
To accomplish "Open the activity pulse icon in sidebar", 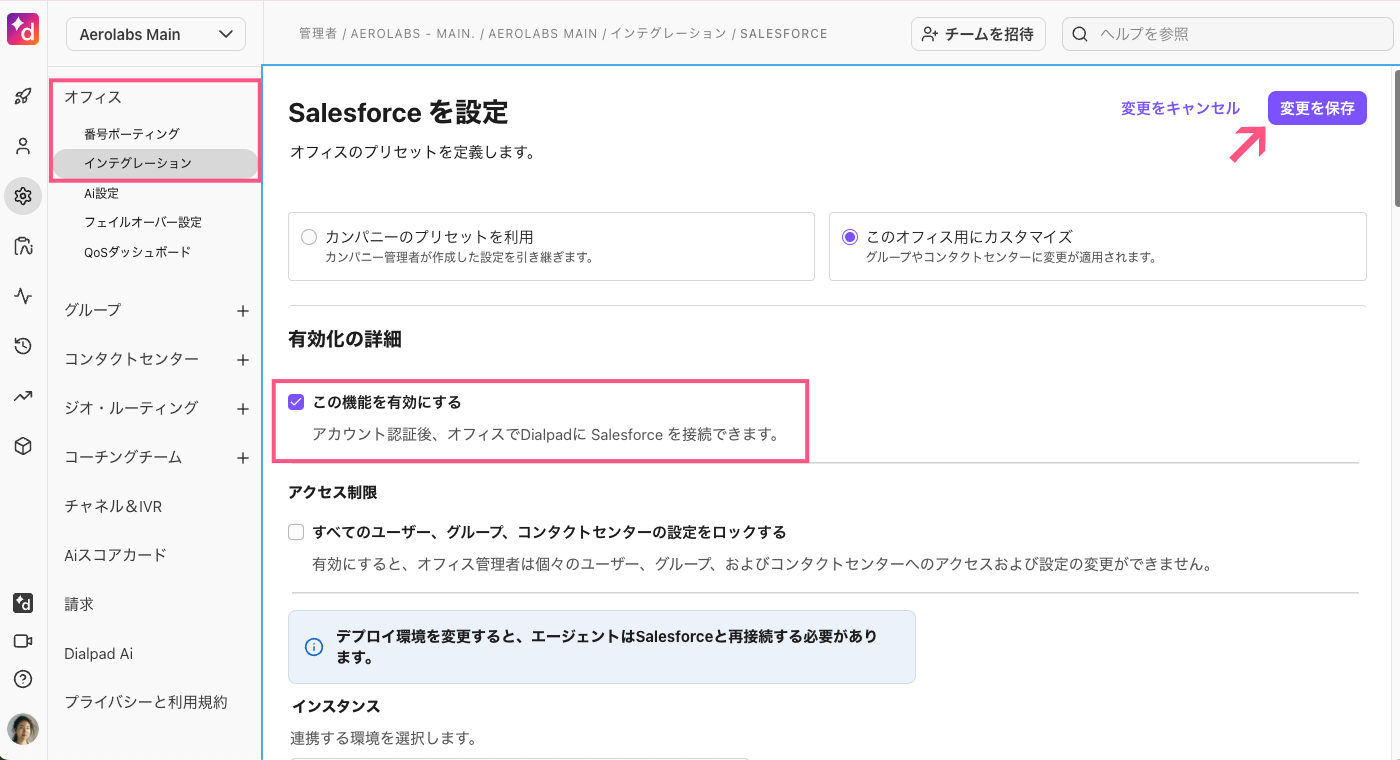I will [23, 296].
